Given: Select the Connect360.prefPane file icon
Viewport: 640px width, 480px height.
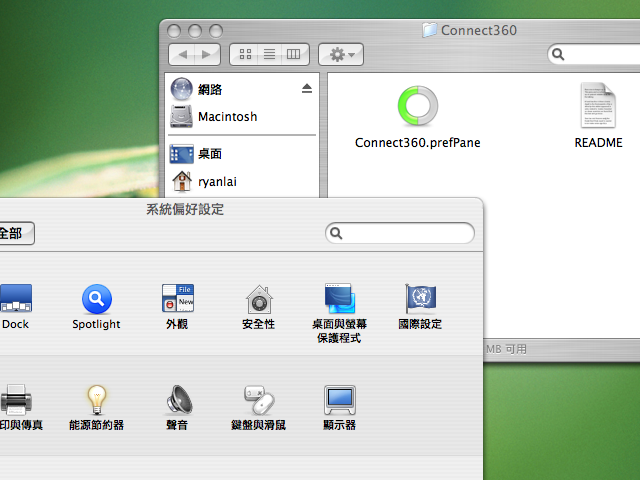Looking at the screenshot, I should 418,106.
